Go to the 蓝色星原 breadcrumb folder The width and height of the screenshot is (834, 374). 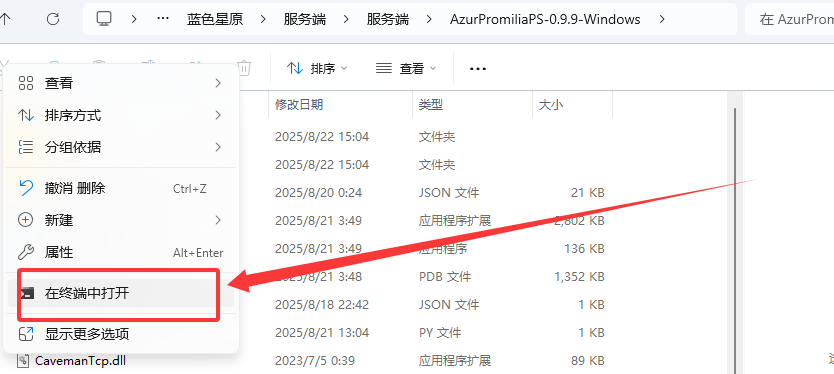[215, 20]
